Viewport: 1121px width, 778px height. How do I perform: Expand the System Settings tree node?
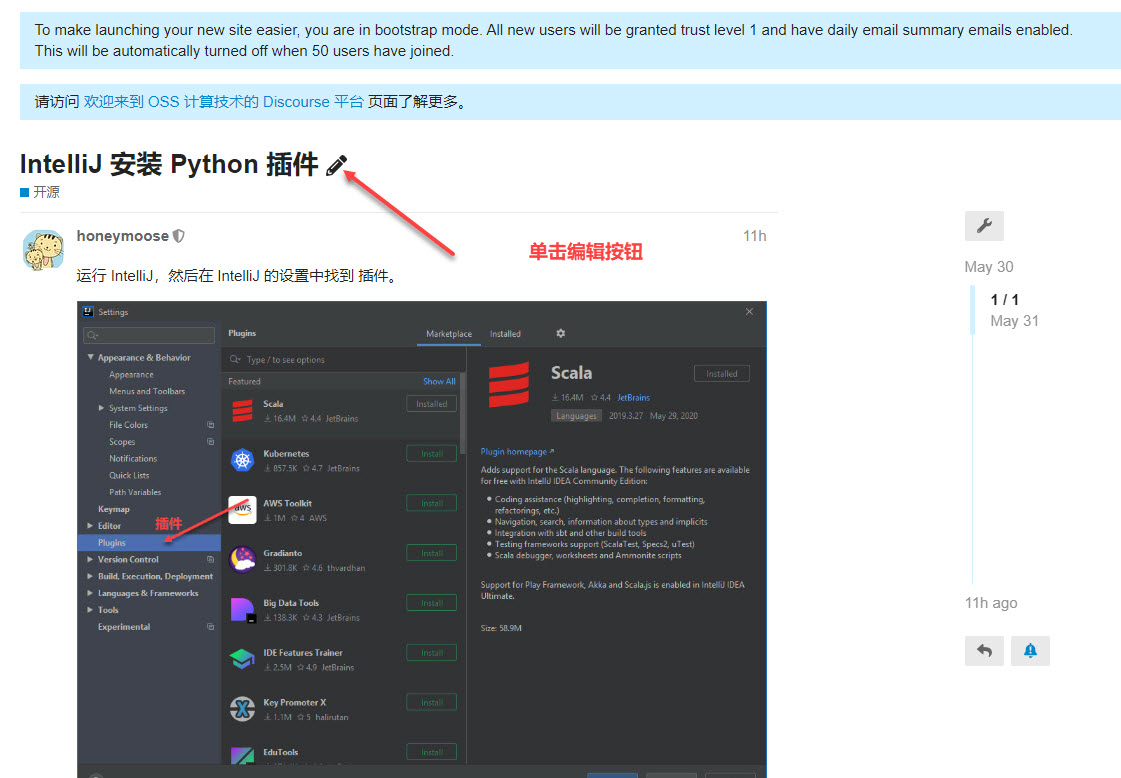[101, 408]
